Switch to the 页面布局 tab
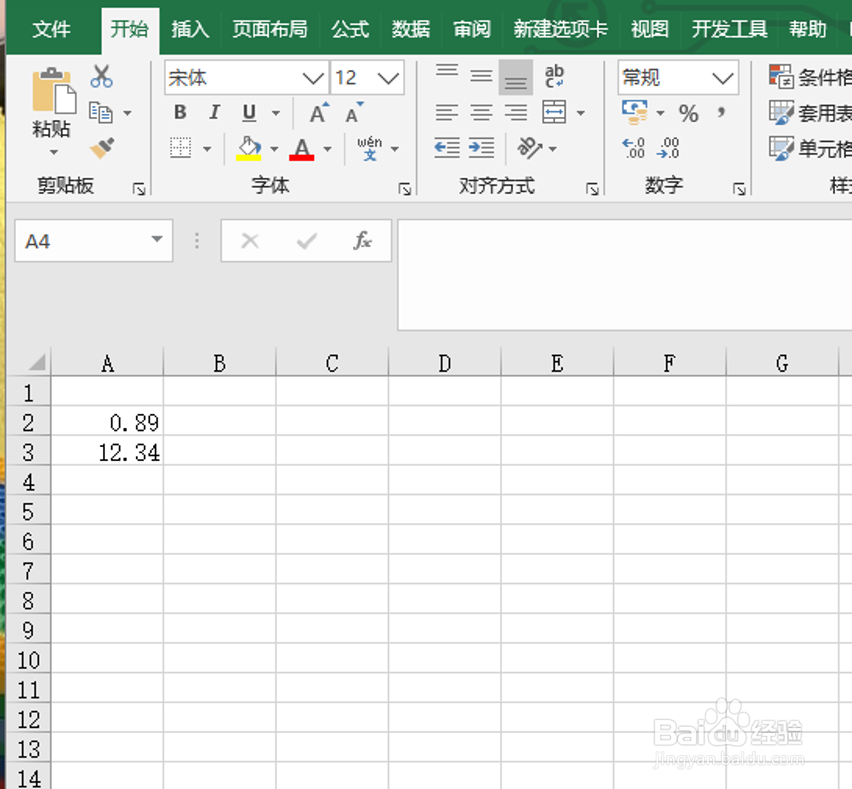852x789 pixels. pos(270,29)
